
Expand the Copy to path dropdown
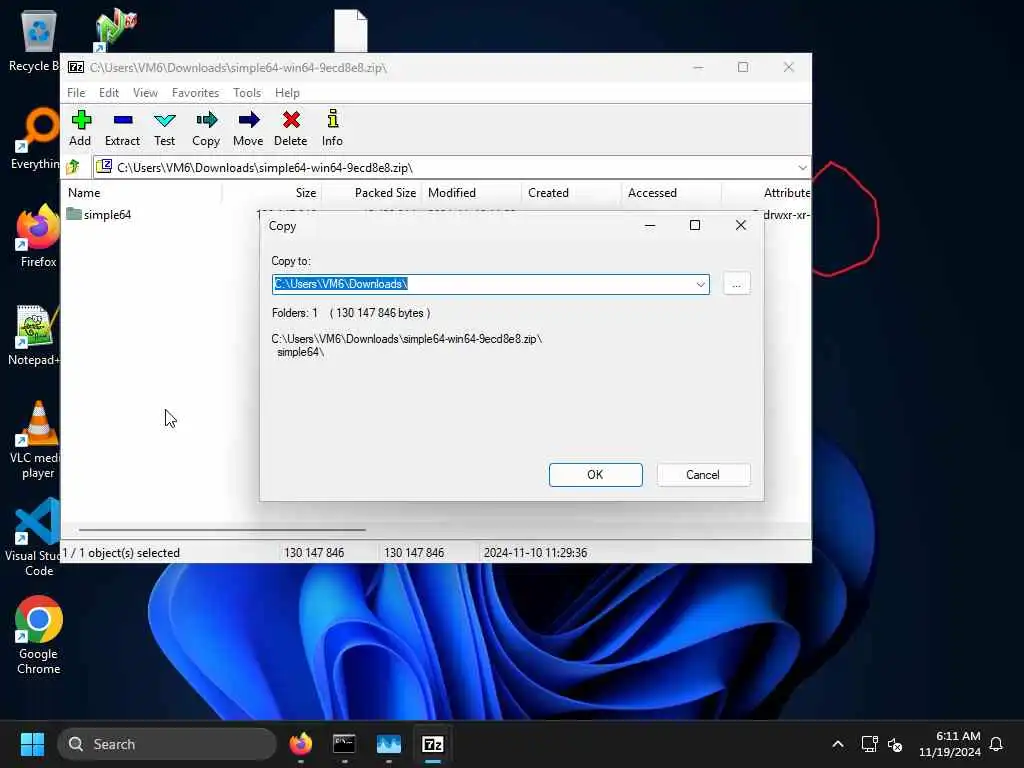[x=700, y=284]
